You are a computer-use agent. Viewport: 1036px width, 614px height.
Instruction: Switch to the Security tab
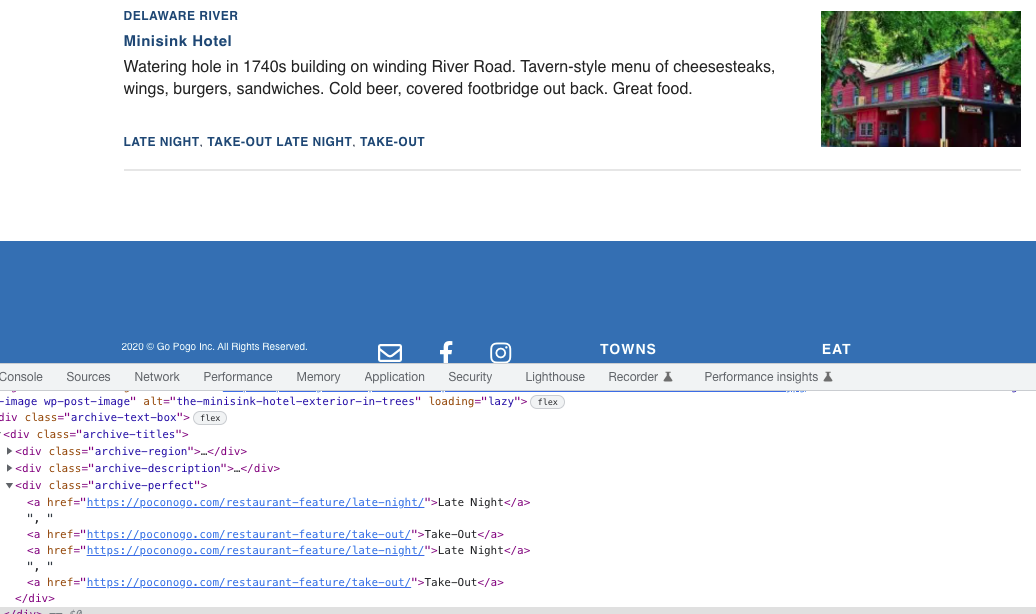click(x=470, y=377)
